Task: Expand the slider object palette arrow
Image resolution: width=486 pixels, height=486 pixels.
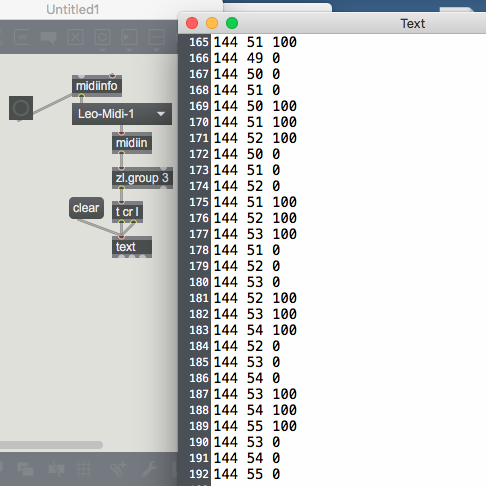Action: [156, 50]
